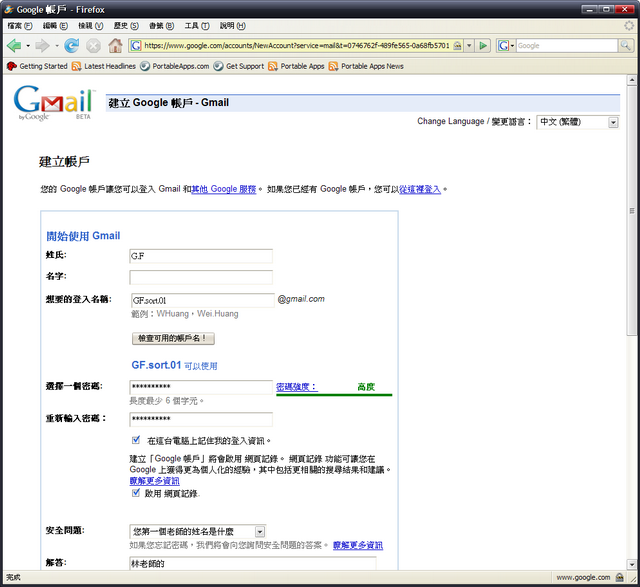Open Portable Apps feed bookmark
Viewport: 640px width, 587px height.
pos(296,66)
